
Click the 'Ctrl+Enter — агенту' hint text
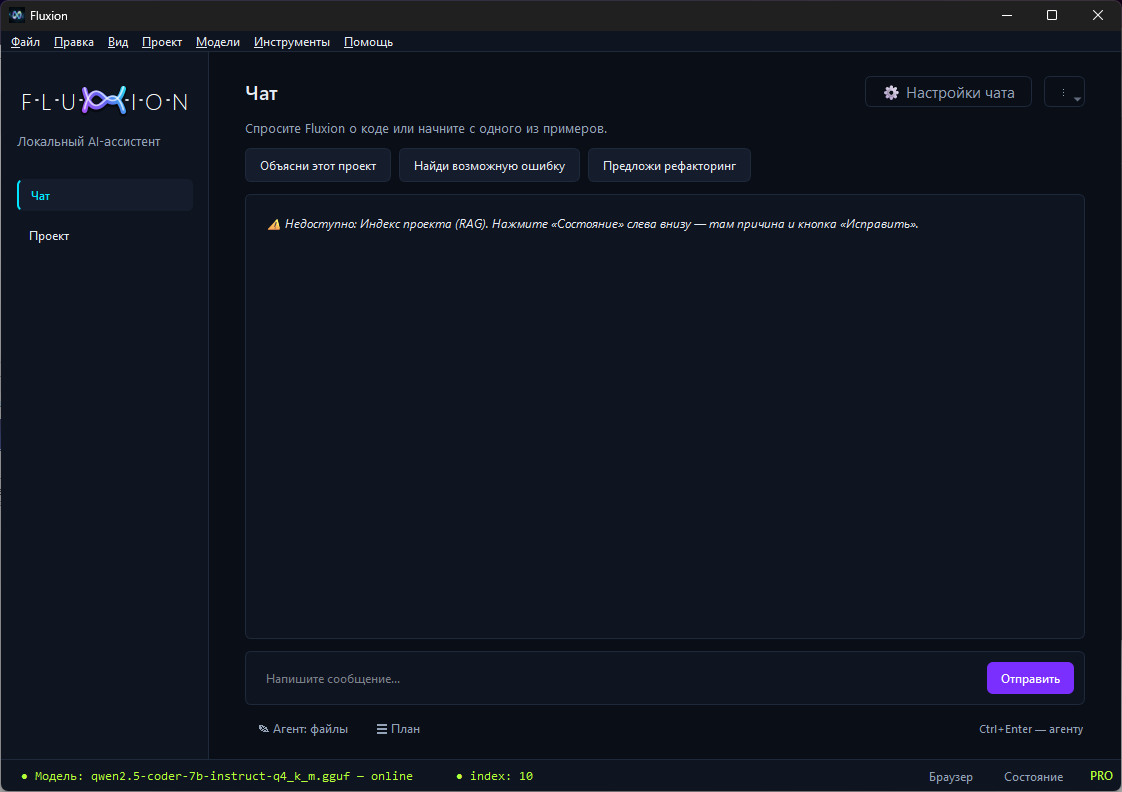[x=1030, y=729]
